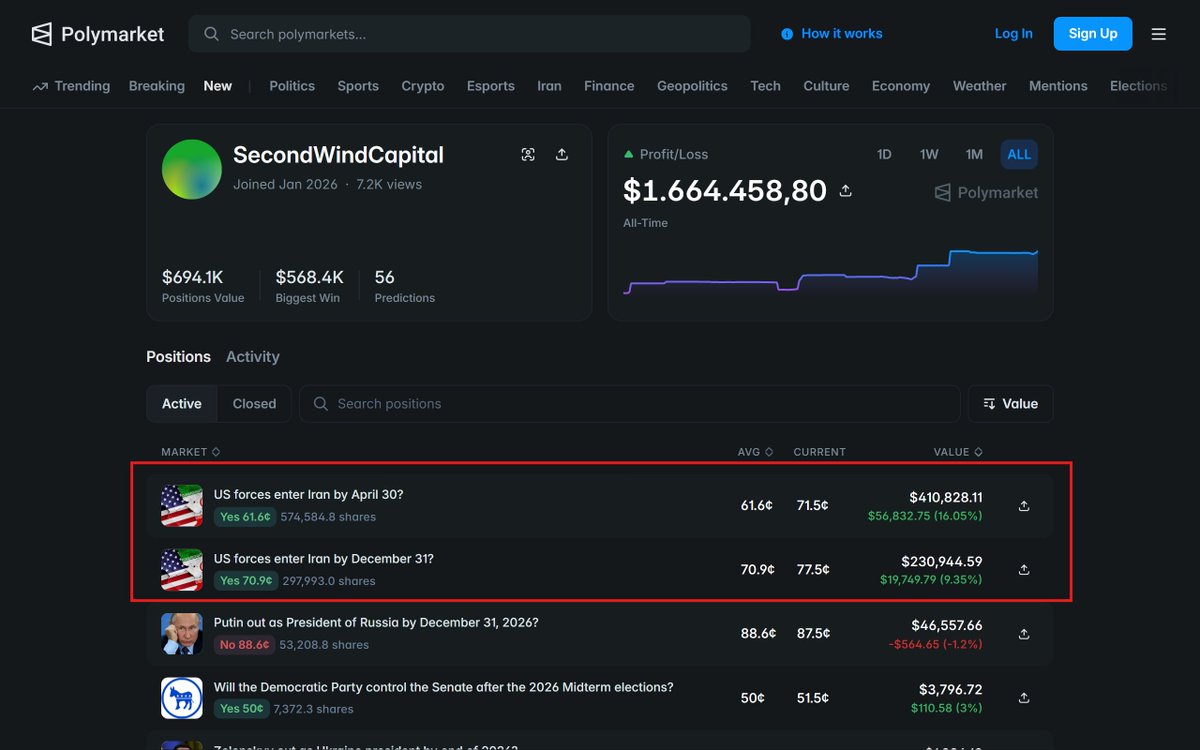Open US forces April 30 market thumbnail
The image size is (1200, 750).
coord(182,506)
